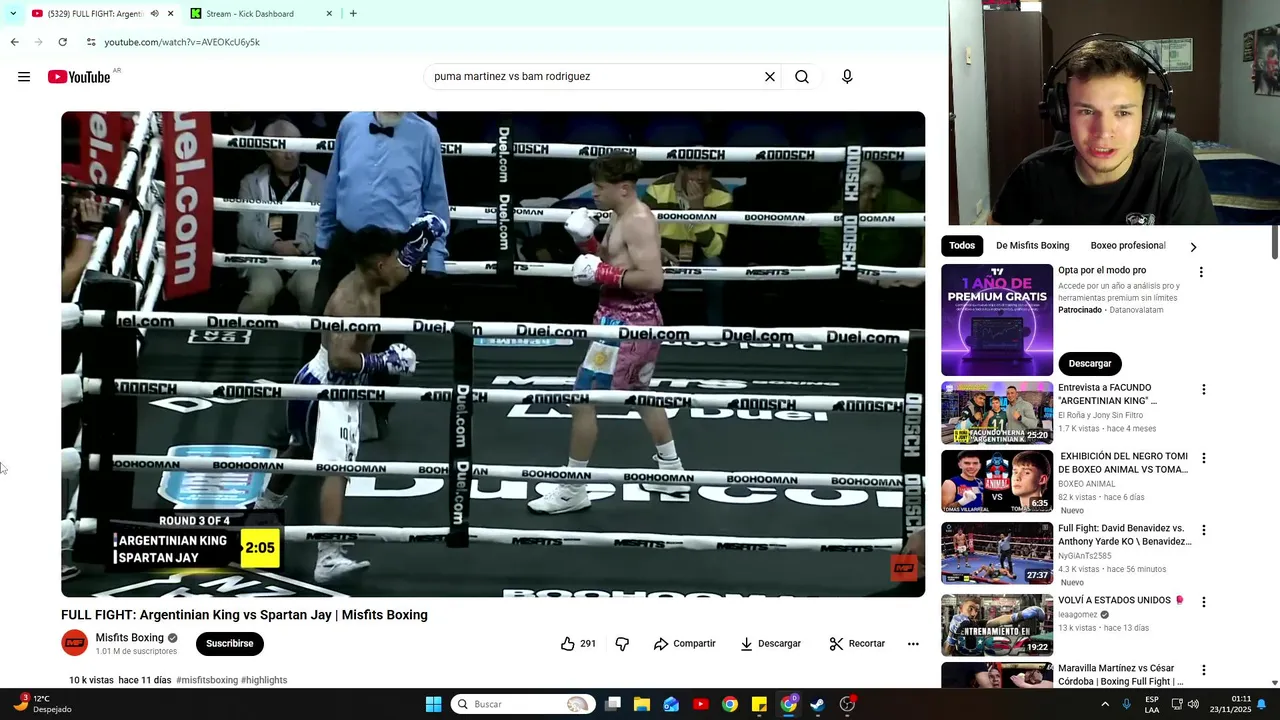Go back with the browser back arrow

[14, 42]
